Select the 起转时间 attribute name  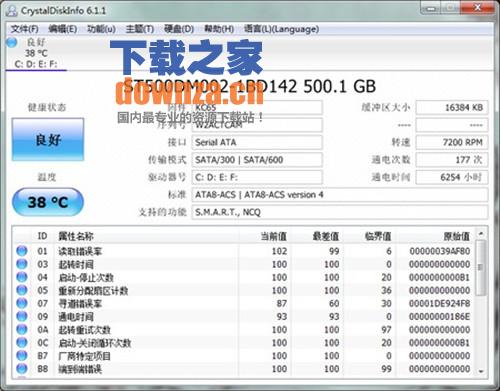[76, 264]
